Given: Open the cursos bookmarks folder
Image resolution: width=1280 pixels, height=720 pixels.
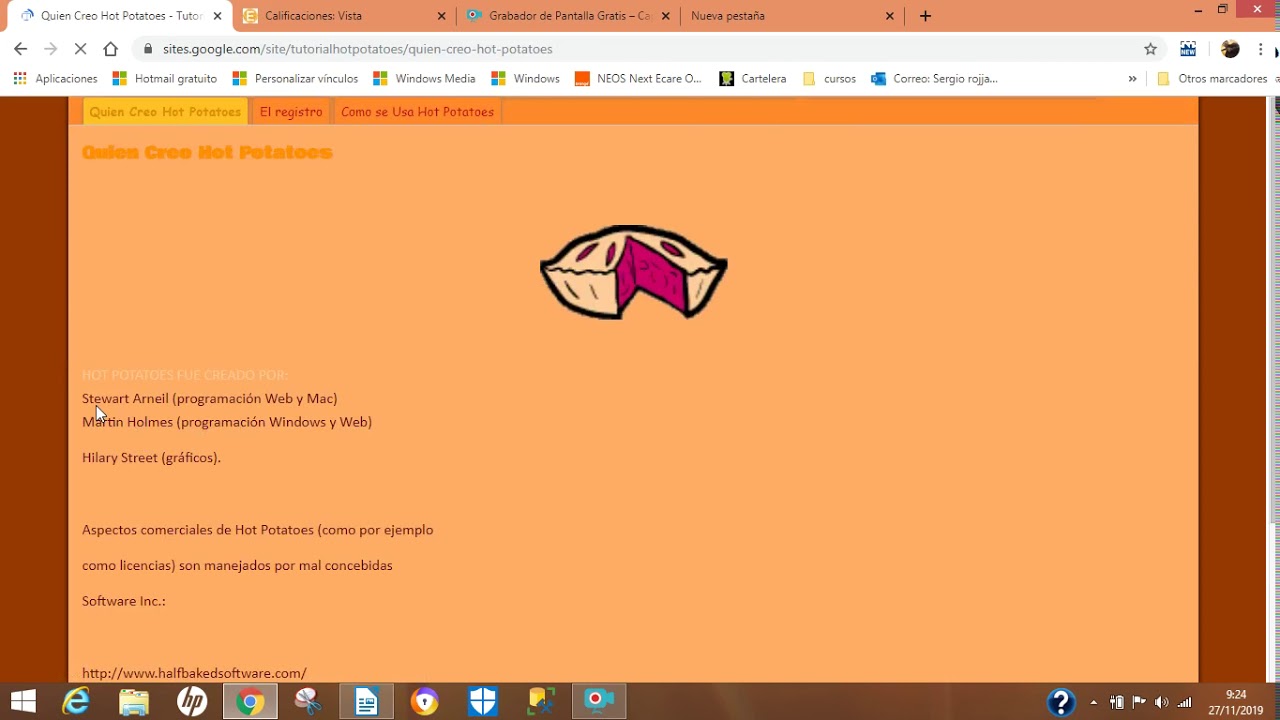Looking at the screenshot, I should tap(830, 79).
